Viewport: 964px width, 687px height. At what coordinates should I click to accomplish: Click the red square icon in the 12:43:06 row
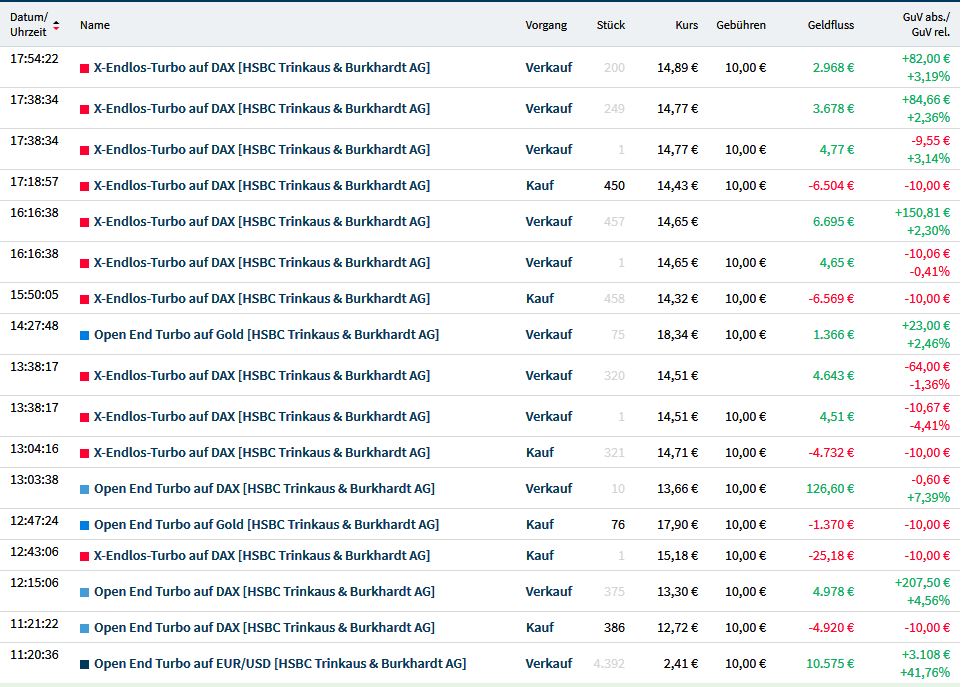tap(84, 556)
